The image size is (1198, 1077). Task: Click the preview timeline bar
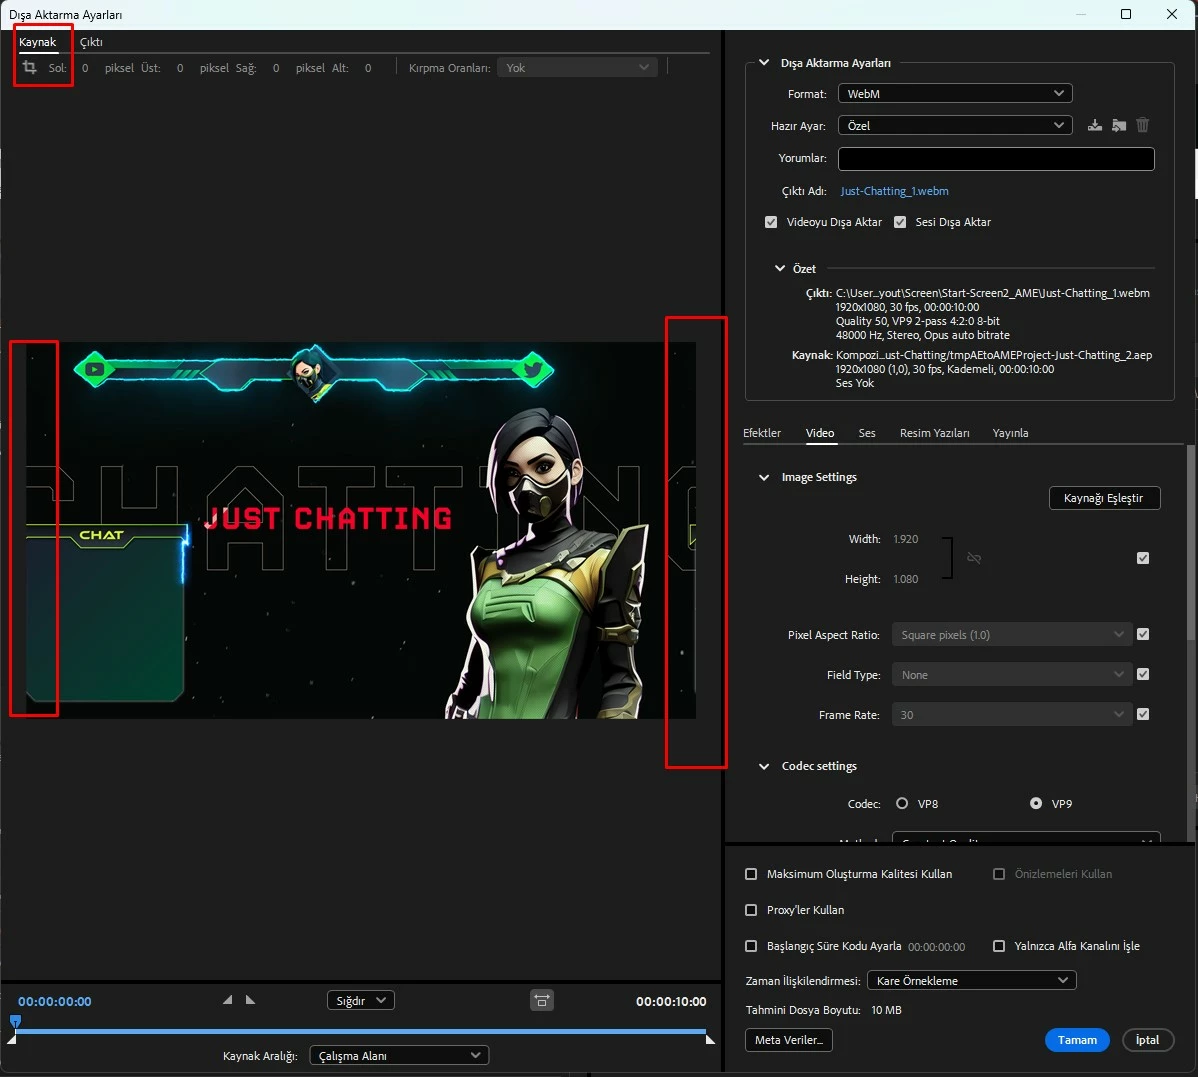(x=361, y=1031)
